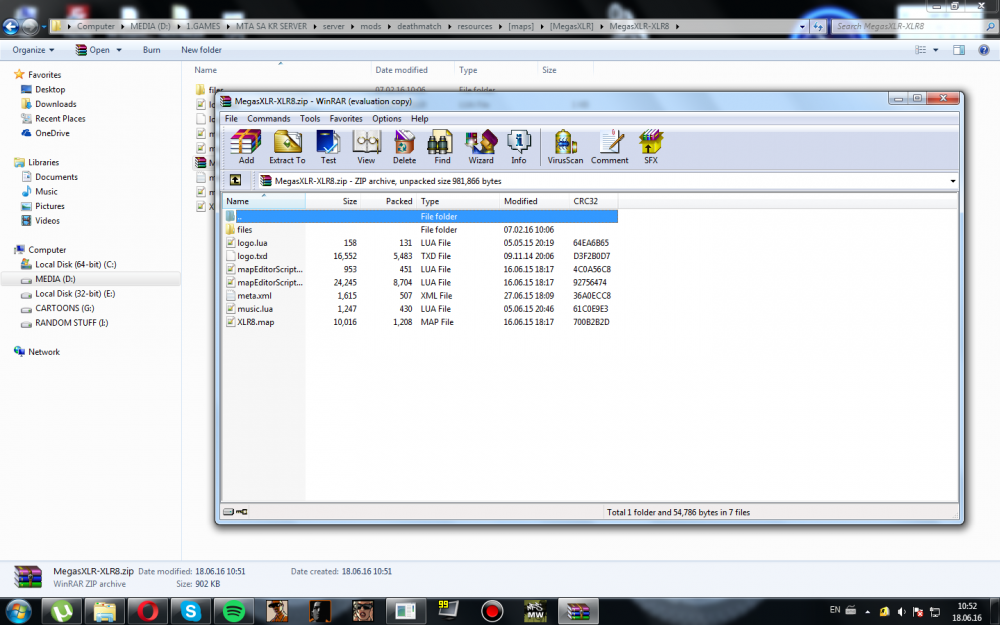The height and width of the screenshot is (625, 1000).
Task: Click the Add toolbar icon in WinRAR
Action: point(246,147)
